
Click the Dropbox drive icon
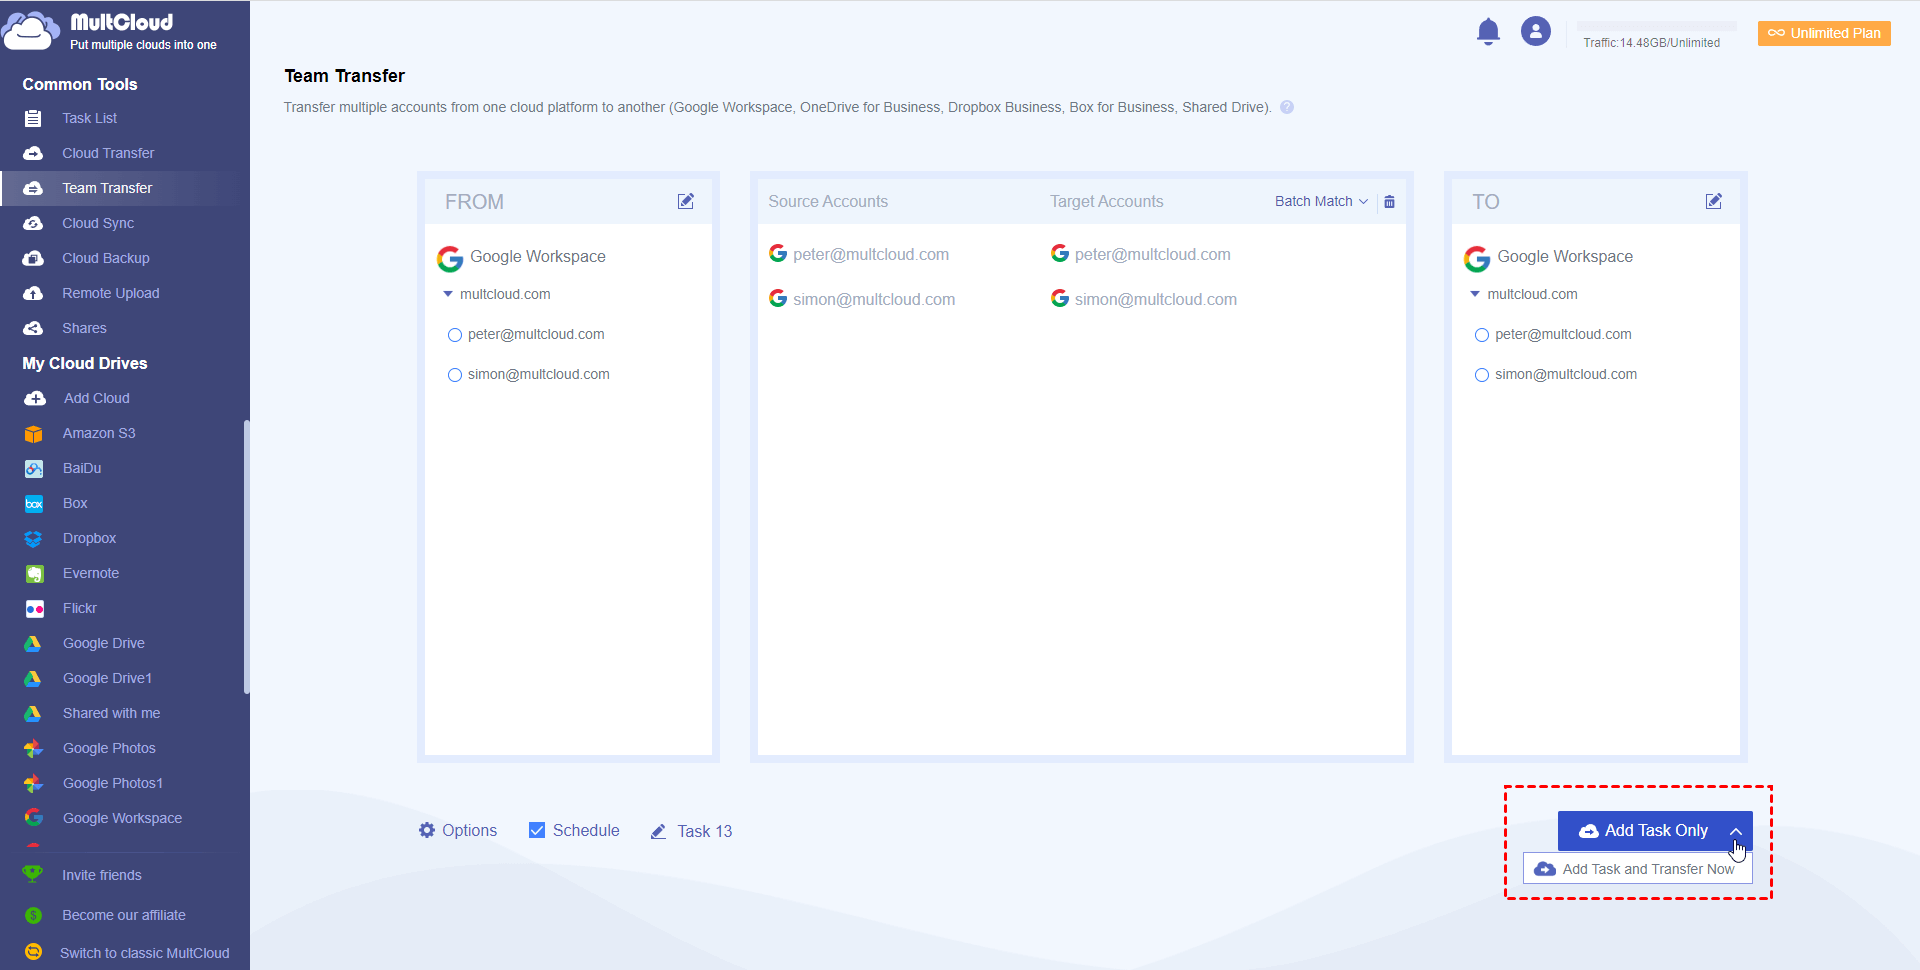coord(34,539)
